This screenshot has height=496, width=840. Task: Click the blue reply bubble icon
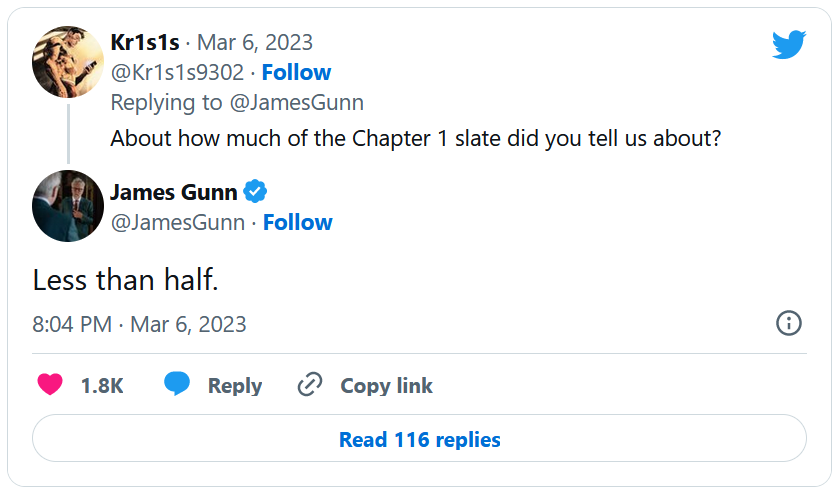coord(177,385)
